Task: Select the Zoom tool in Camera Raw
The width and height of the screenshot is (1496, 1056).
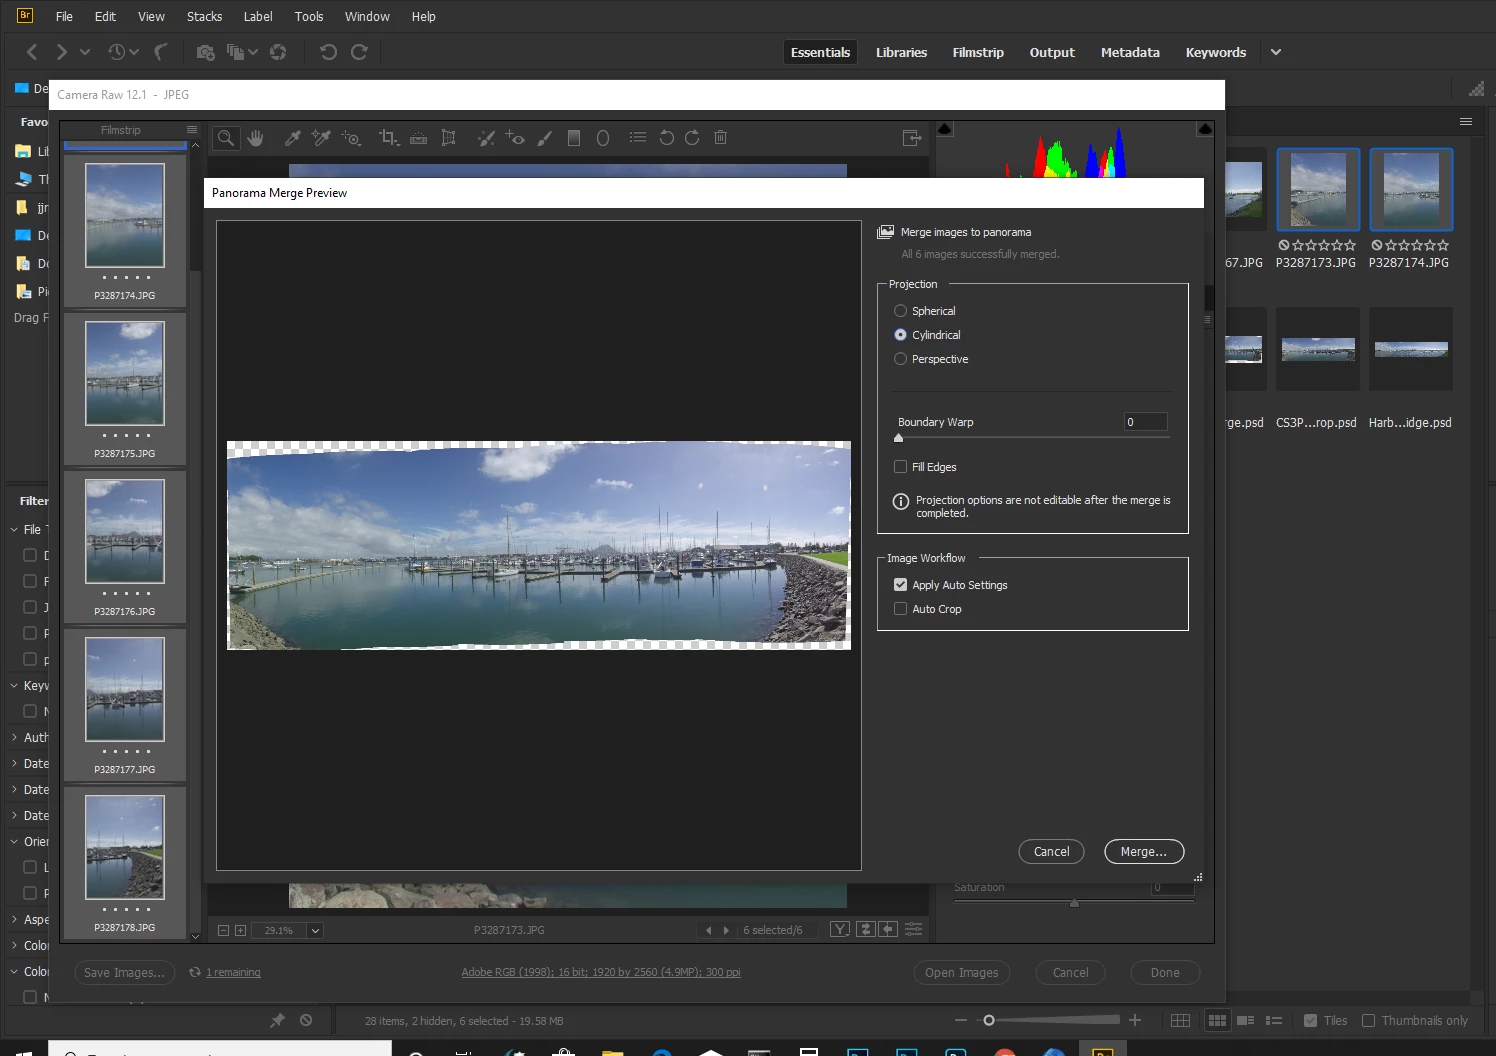Action: pos(226,138)
